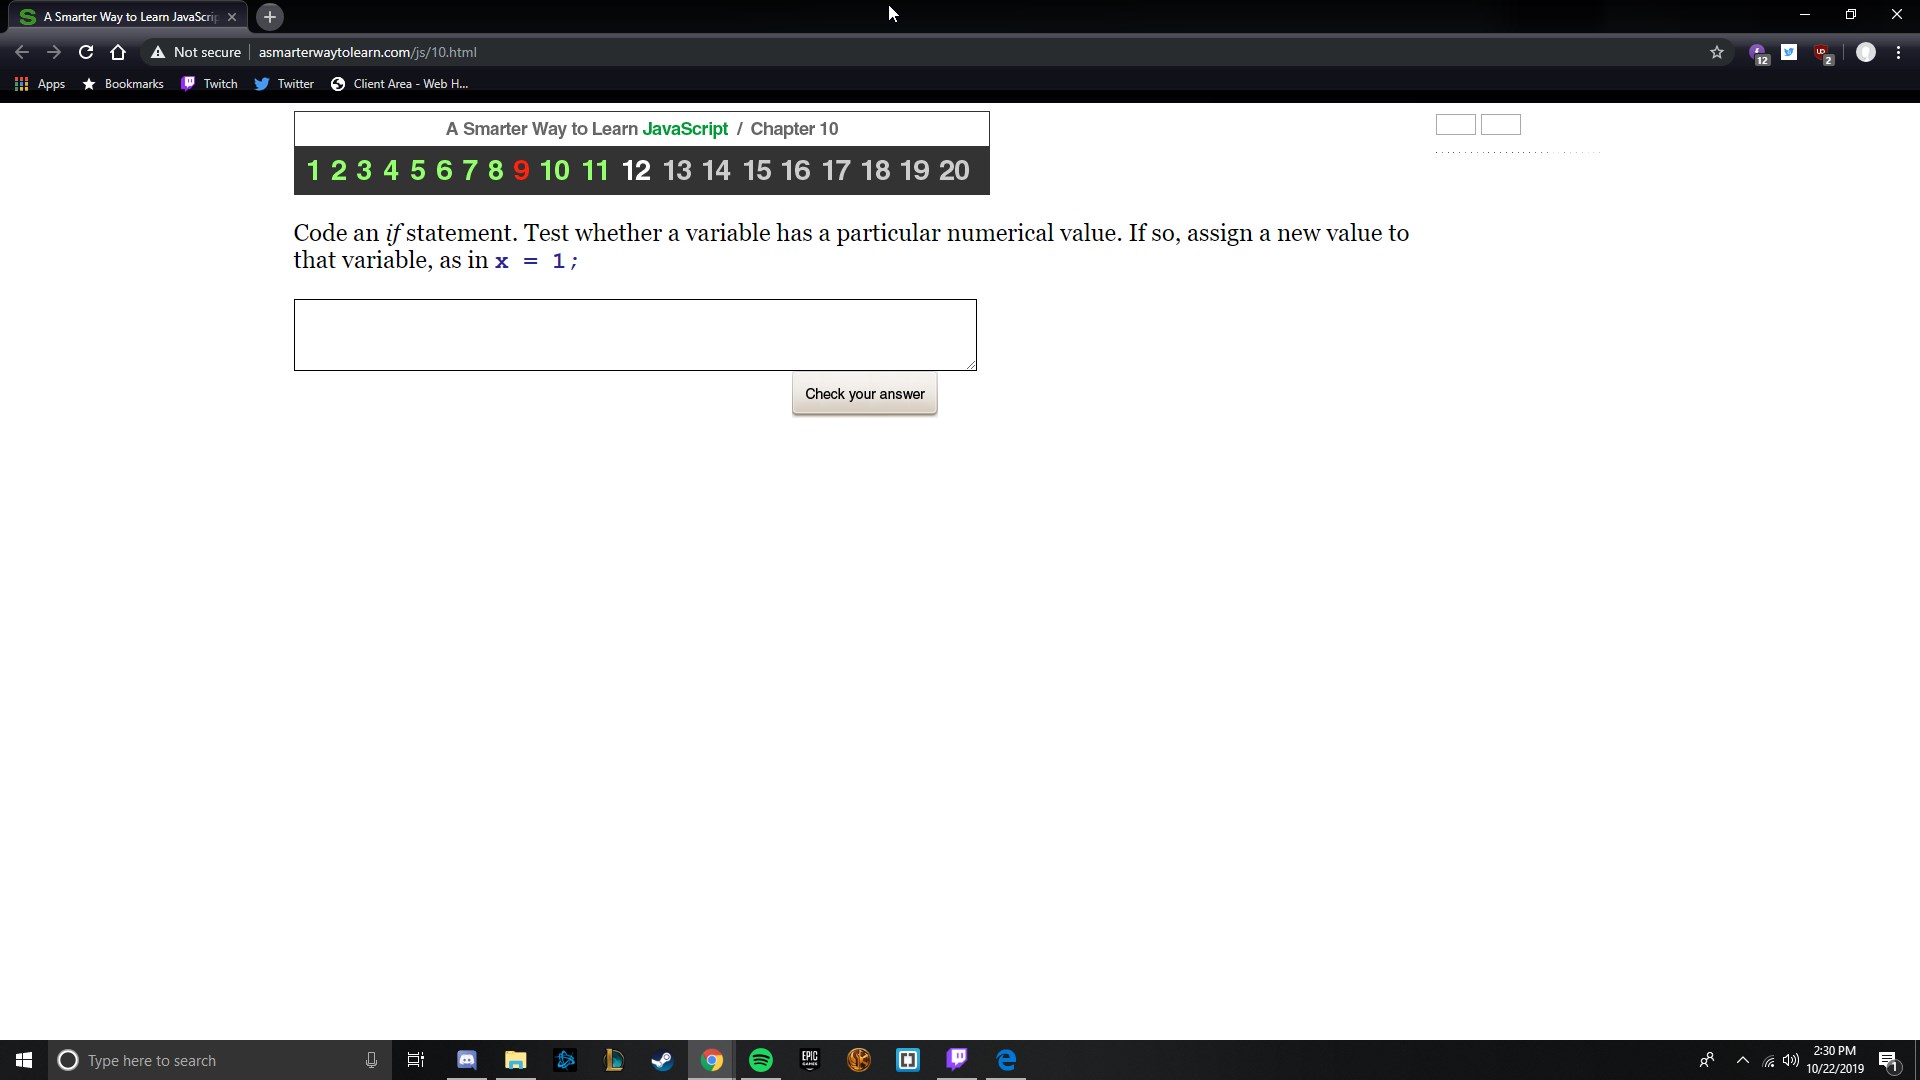Go to exercise 9 in red

(x=521, y=171)
